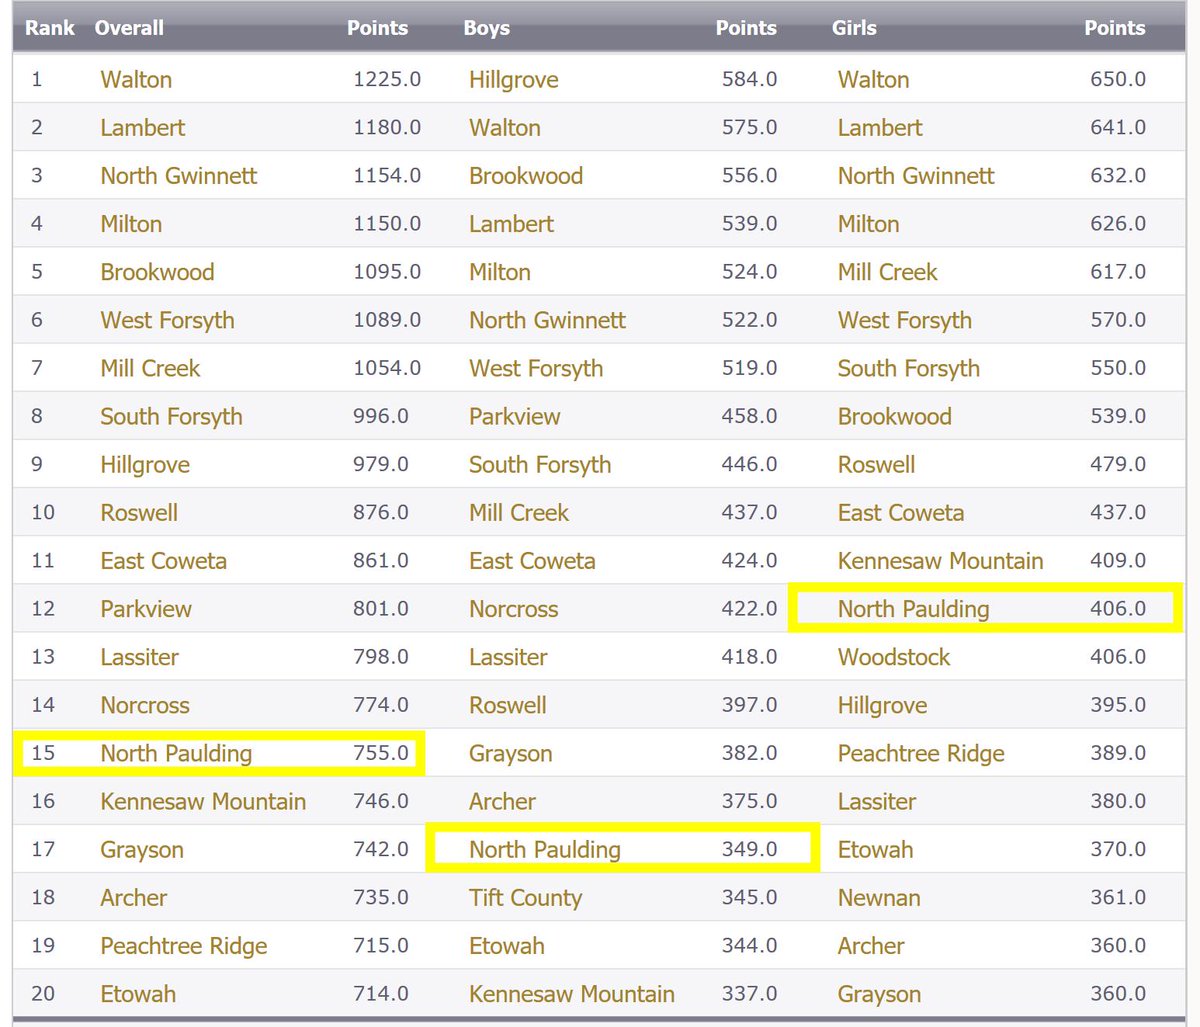Click West Forsyth in Overall column
The image size is (1200, 1027).
(168, 320)
